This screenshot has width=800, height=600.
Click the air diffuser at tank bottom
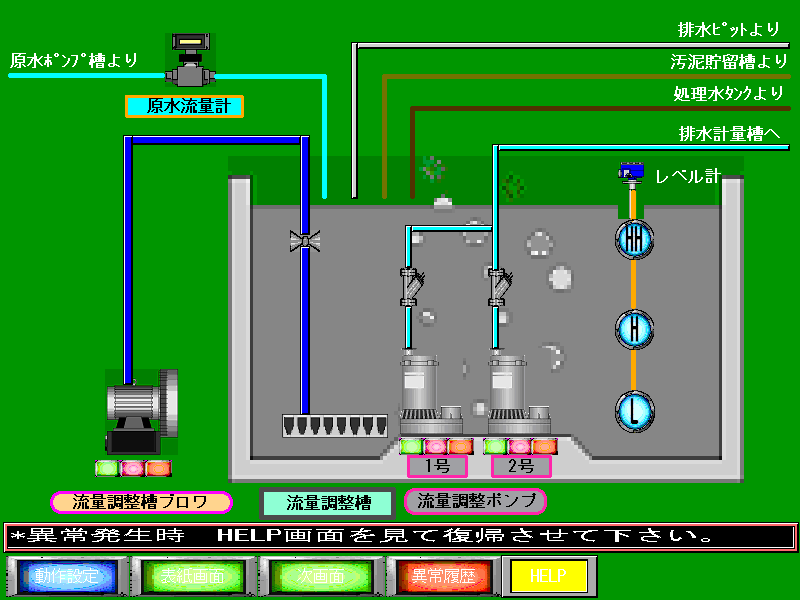click(334, 425)
